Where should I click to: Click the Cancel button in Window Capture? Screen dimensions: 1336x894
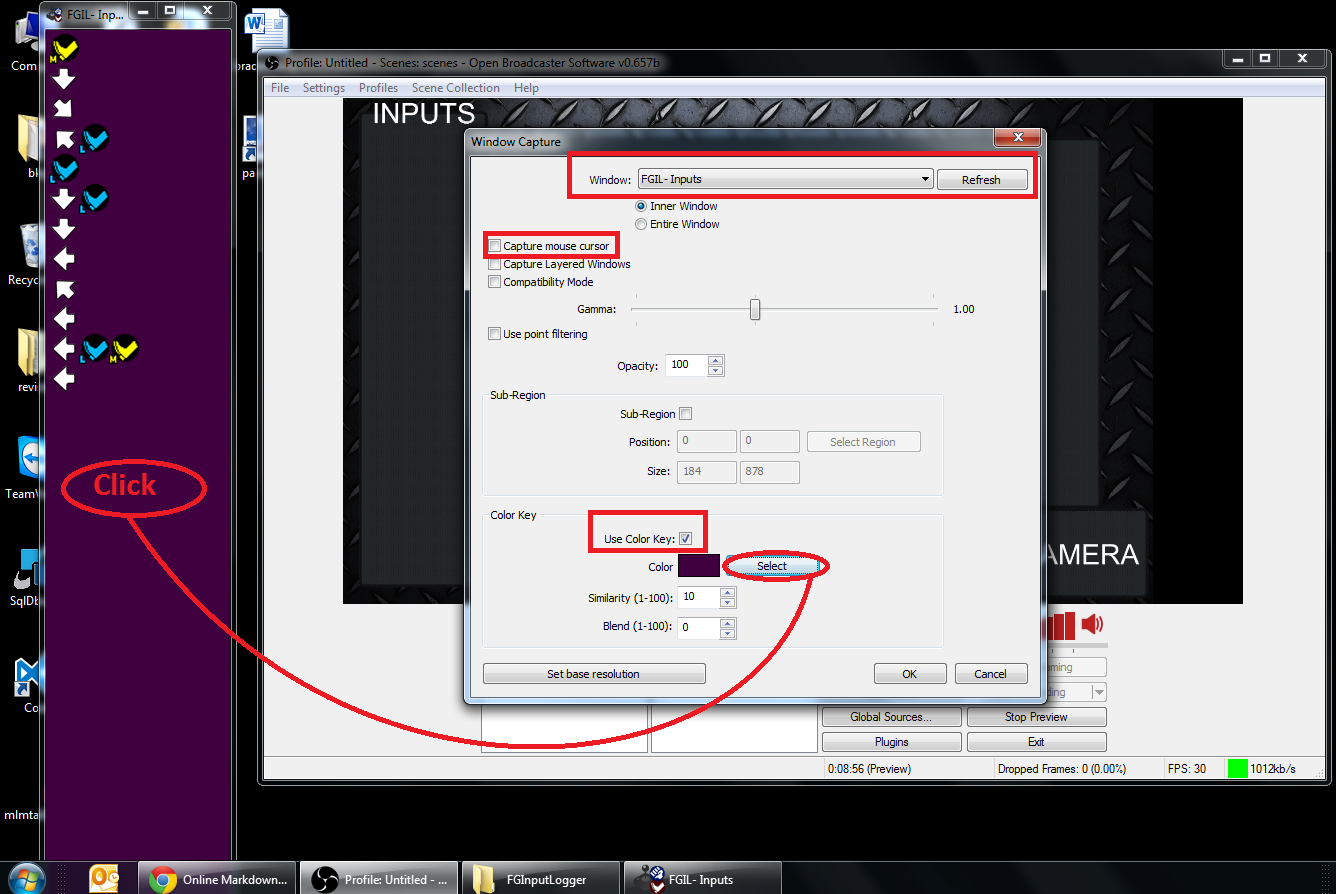991,674
